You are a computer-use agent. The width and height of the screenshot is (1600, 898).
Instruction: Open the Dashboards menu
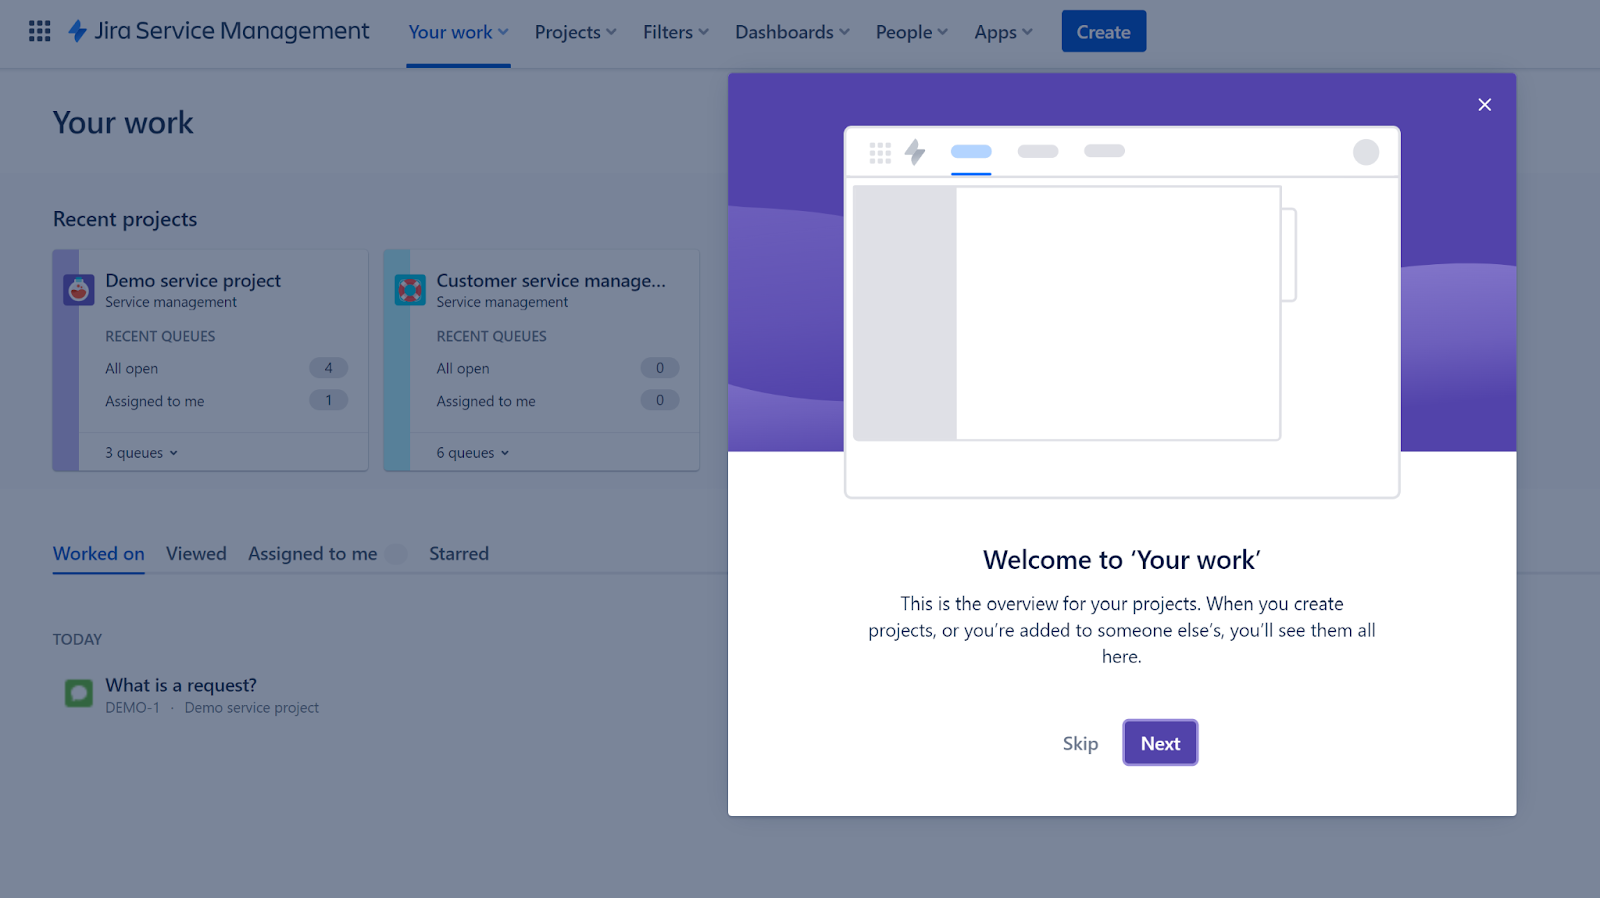coord(792,32)
